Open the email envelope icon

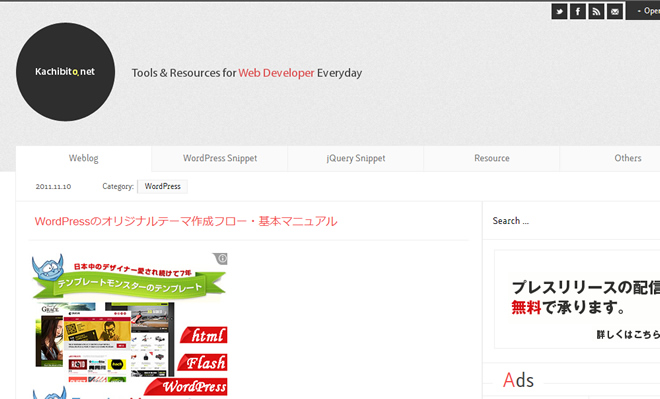[615, 11]
